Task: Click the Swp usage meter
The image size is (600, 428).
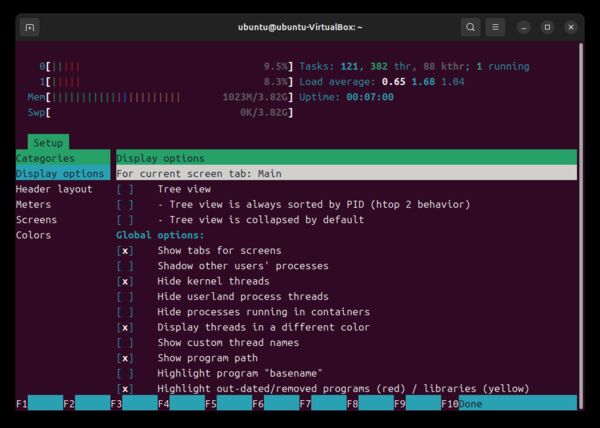Action: [x=160, y=112]
